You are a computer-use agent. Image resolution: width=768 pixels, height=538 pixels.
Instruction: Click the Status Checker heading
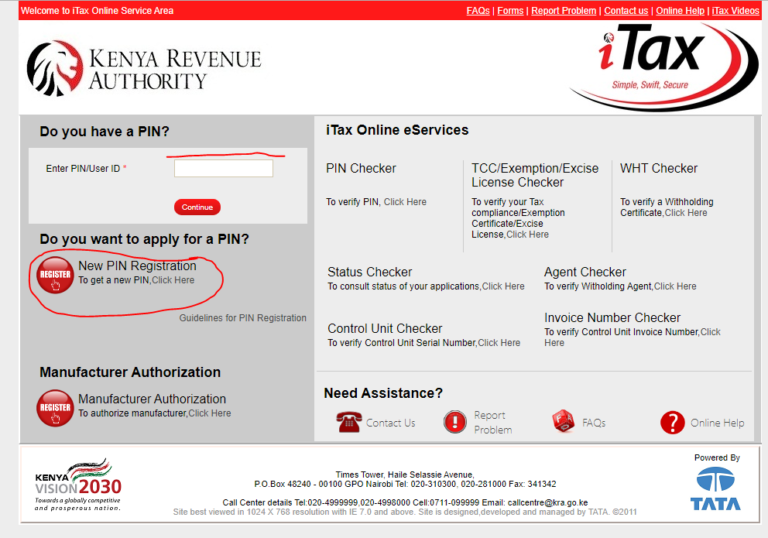point(370,272)
